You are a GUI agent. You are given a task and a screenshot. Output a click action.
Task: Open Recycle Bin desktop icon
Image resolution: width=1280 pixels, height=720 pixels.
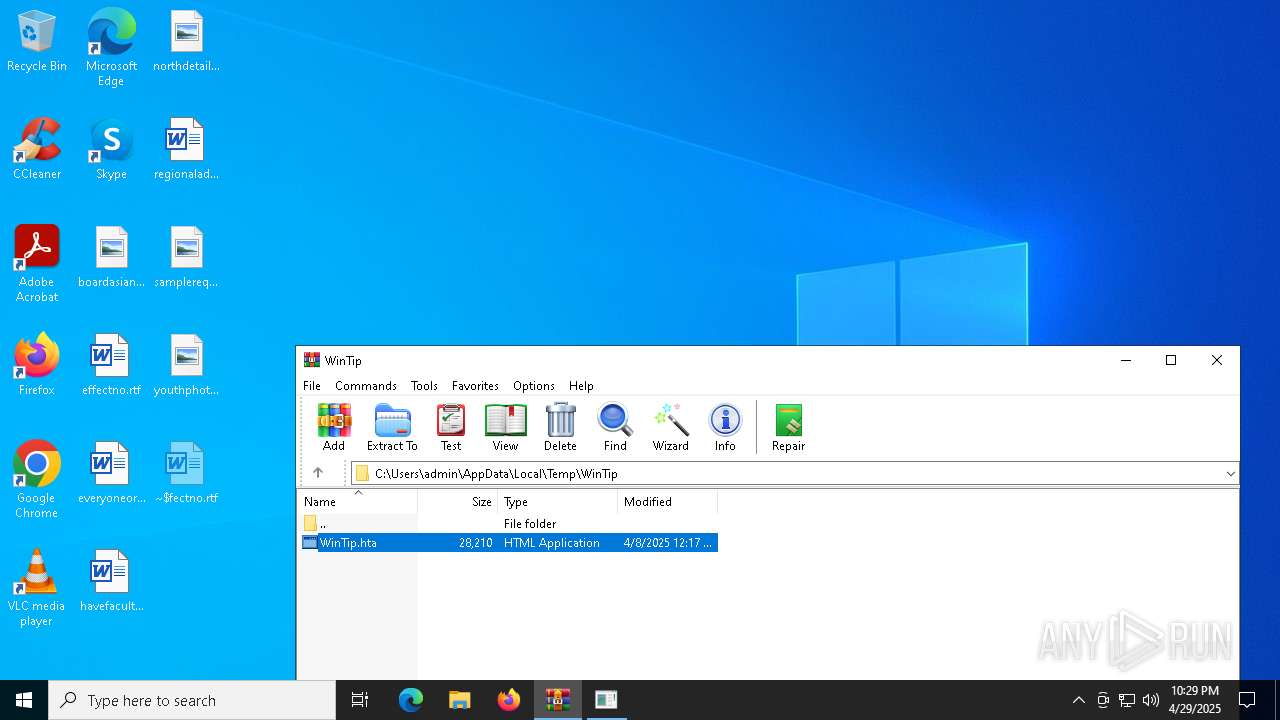pyautogui.click(x=37, y=41)
